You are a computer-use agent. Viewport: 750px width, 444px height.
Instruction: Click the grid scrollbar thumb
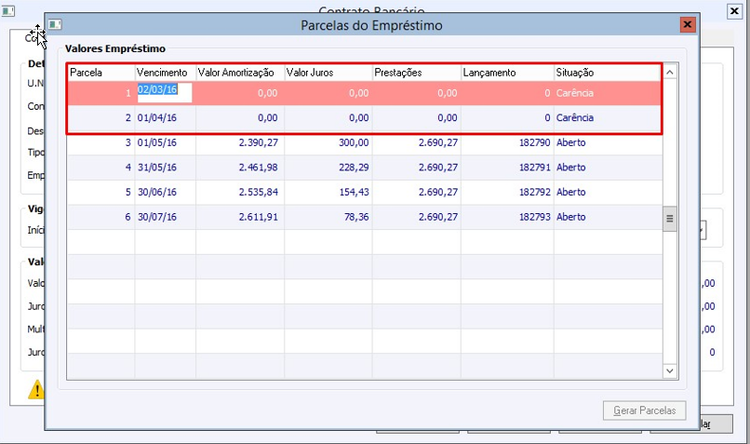point(670,219)
